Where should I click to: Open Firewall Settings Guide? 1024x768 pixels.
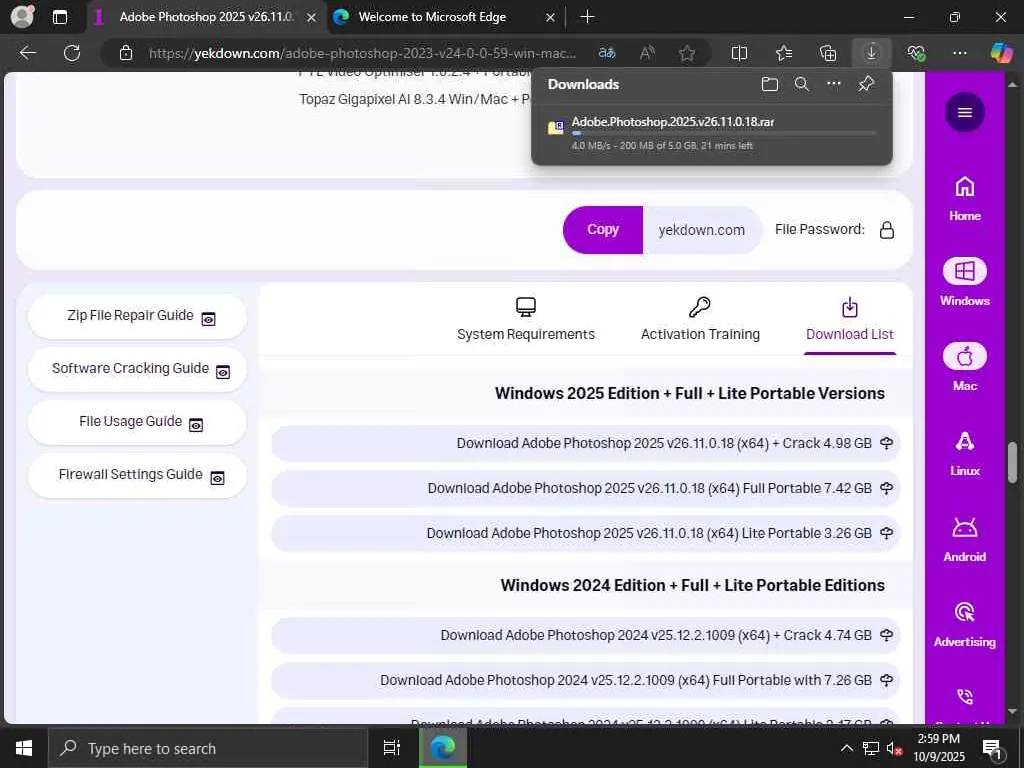pos(137,475)
